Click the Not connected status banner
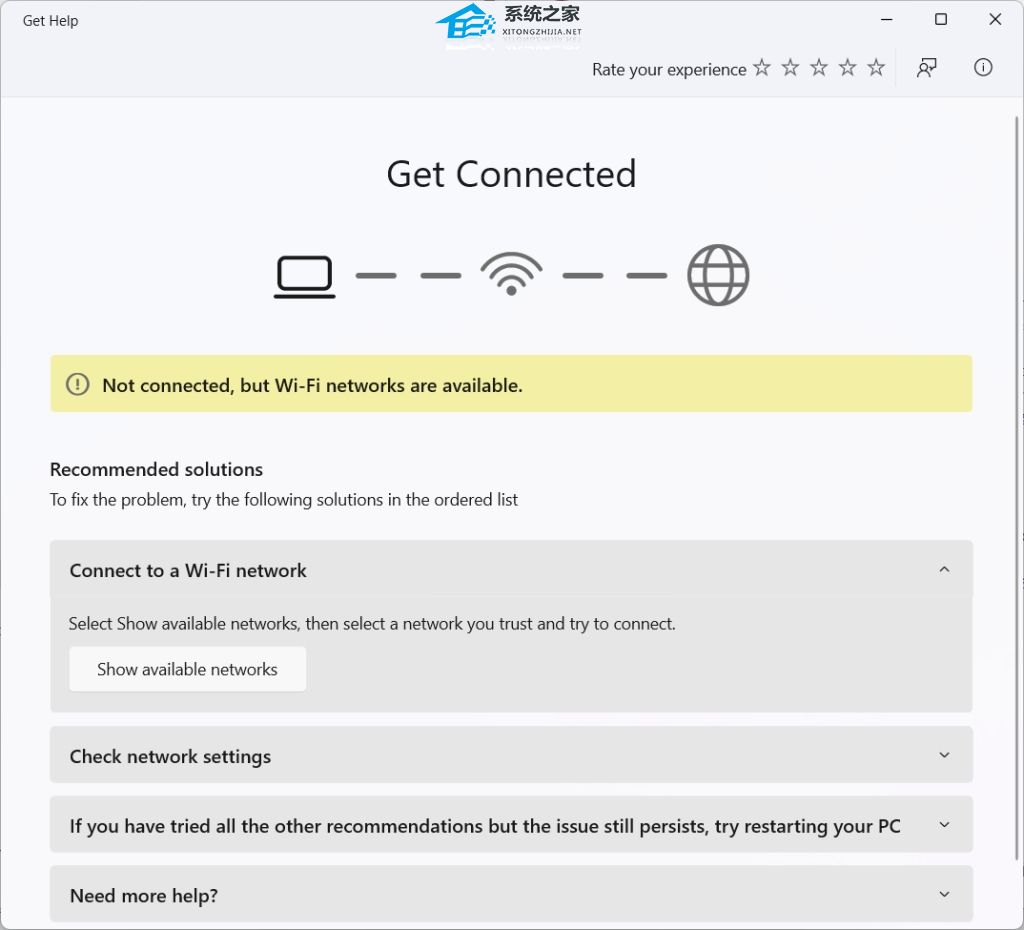The width and height of the screenshot is (1024, 930). [x=511, y=385]
